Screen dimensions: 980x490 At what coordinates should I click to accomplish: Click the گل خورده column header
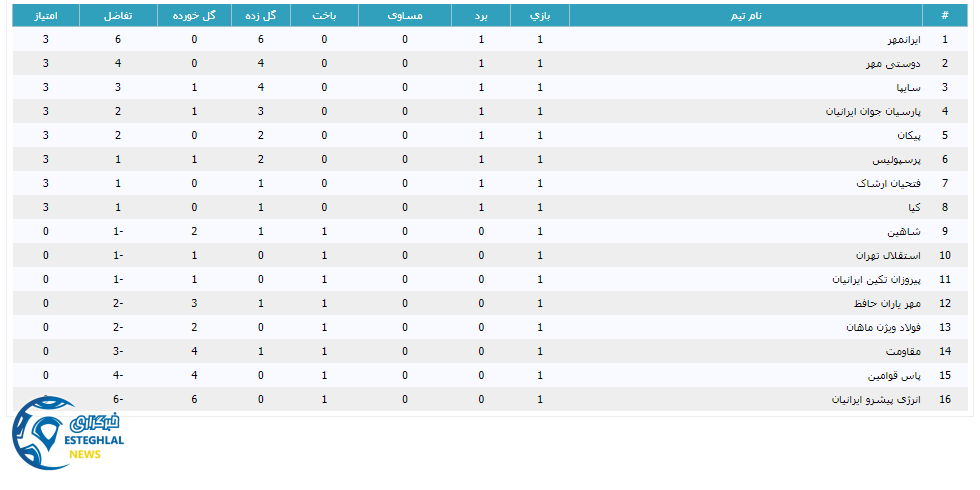point(194,15)
